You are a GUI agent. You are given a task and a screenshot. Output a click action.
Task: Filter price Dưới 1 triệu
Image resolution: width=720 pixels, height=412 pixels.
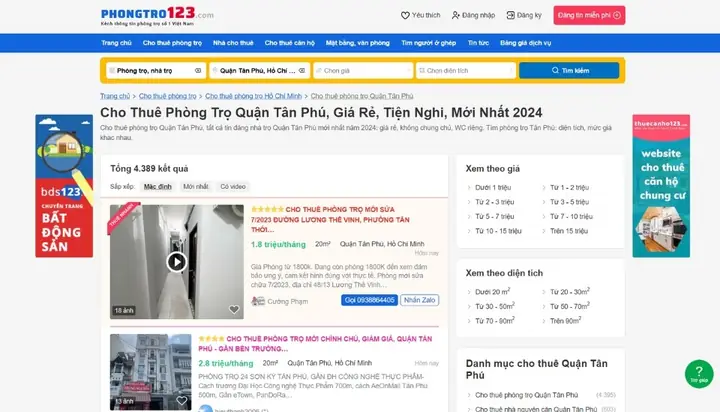[493, 187]
